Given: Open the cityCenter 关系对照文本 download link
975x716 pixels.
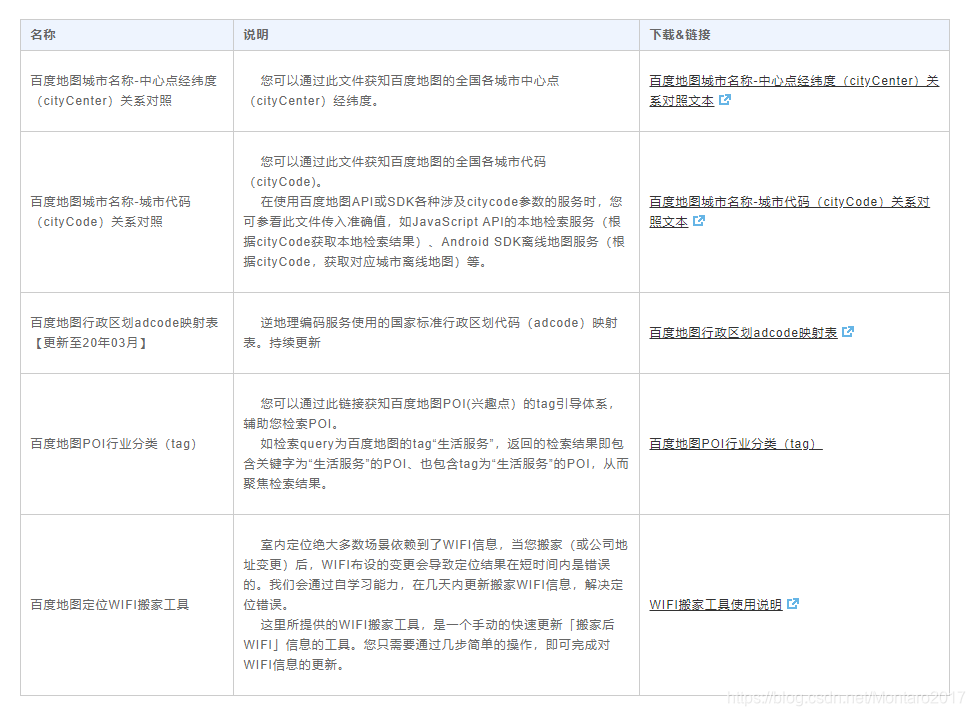Looking at the screenshot, I should [x=793, y=90].
